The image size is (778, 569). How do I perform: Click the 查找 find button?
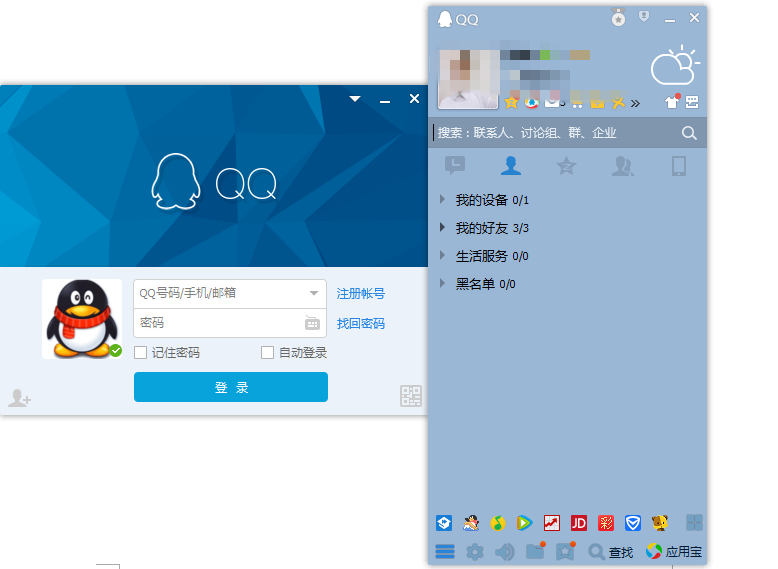tap(611, 552)
